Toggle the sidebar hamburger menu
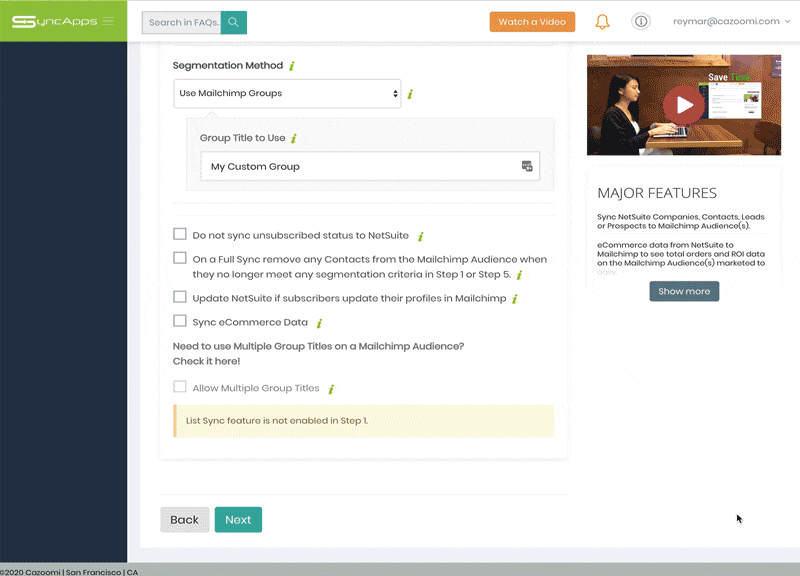 click(108, 21)
